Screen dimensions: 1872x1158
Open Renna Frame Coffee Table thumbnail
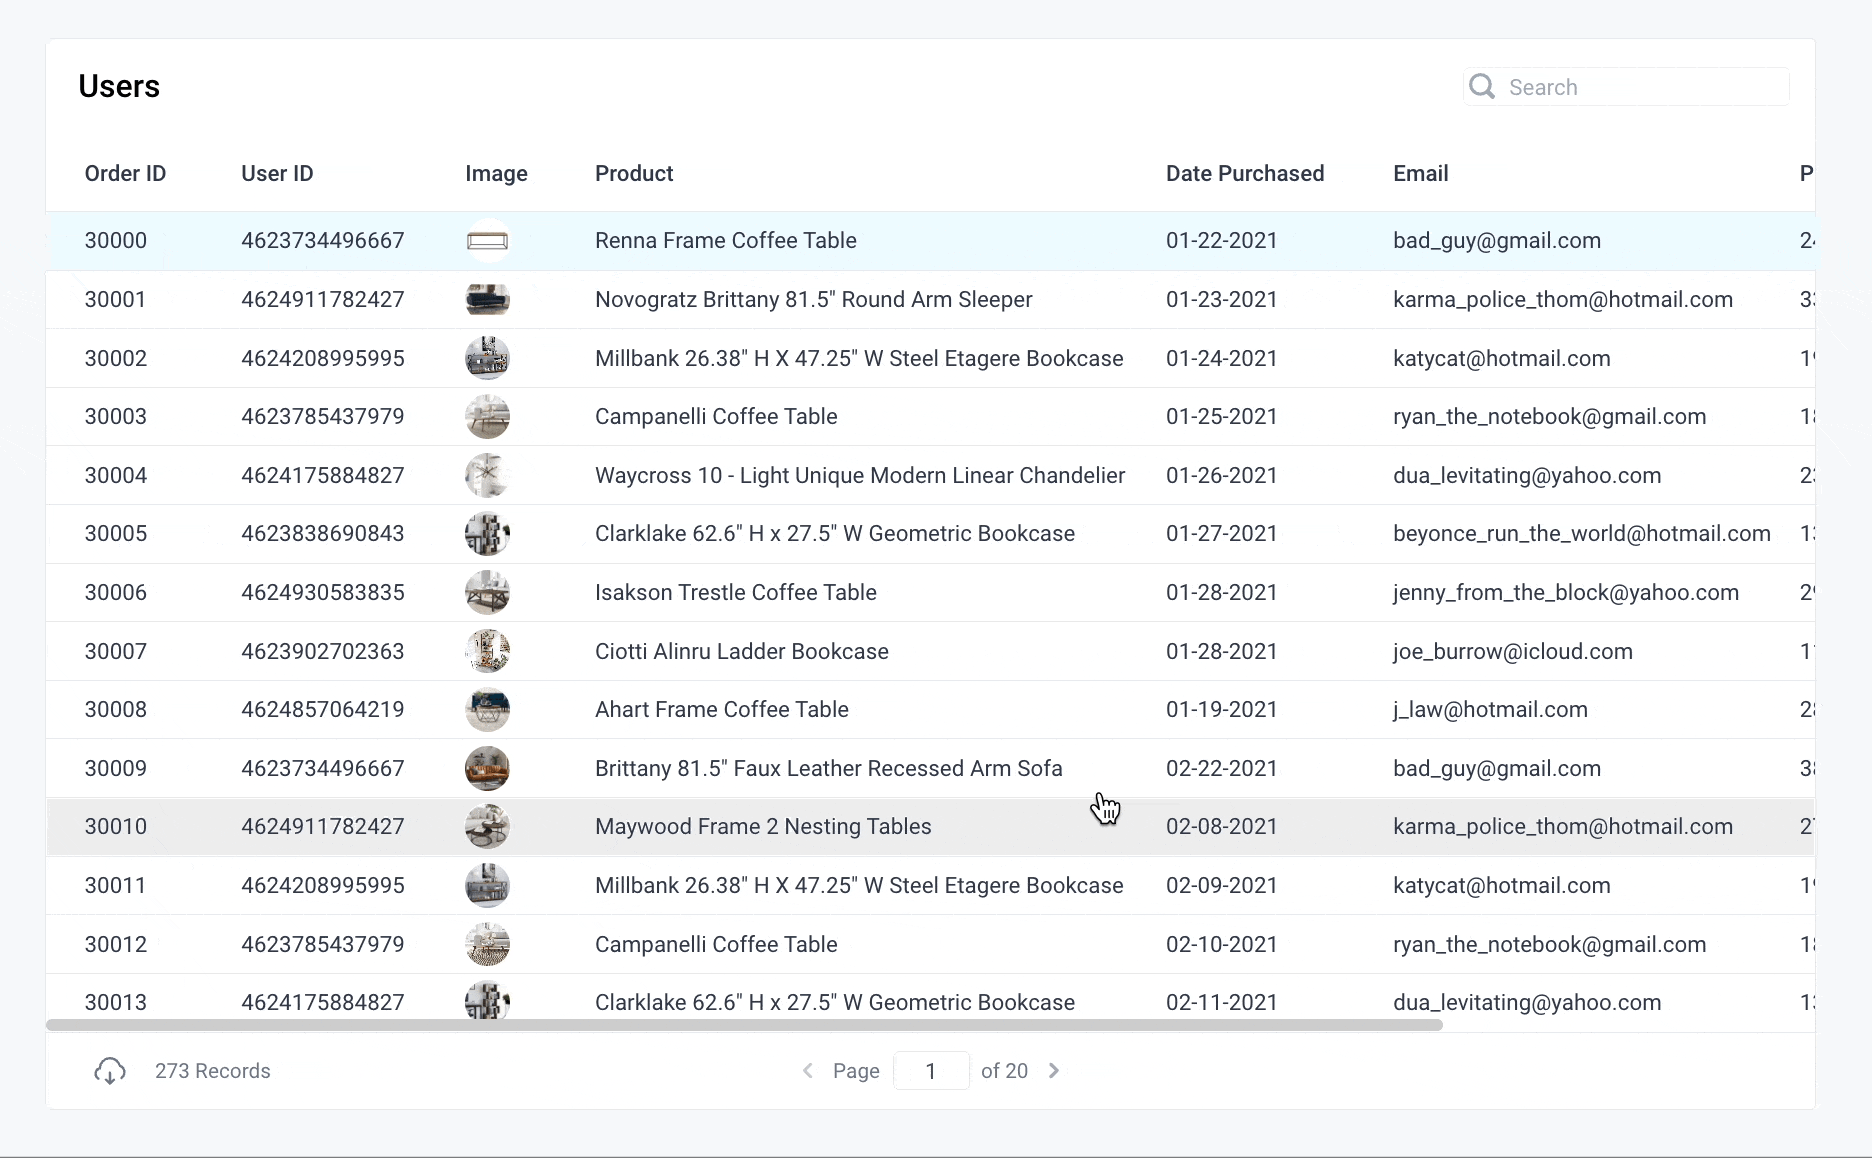click(488, 241)
